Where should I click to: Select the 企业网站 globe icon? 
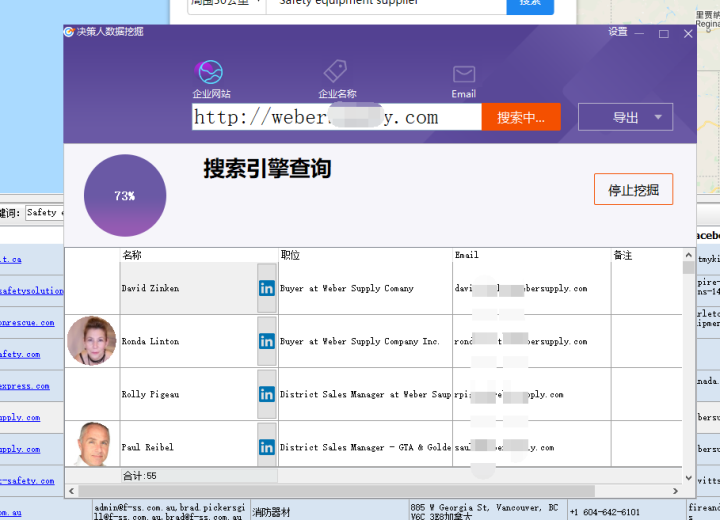click(210, 72)
